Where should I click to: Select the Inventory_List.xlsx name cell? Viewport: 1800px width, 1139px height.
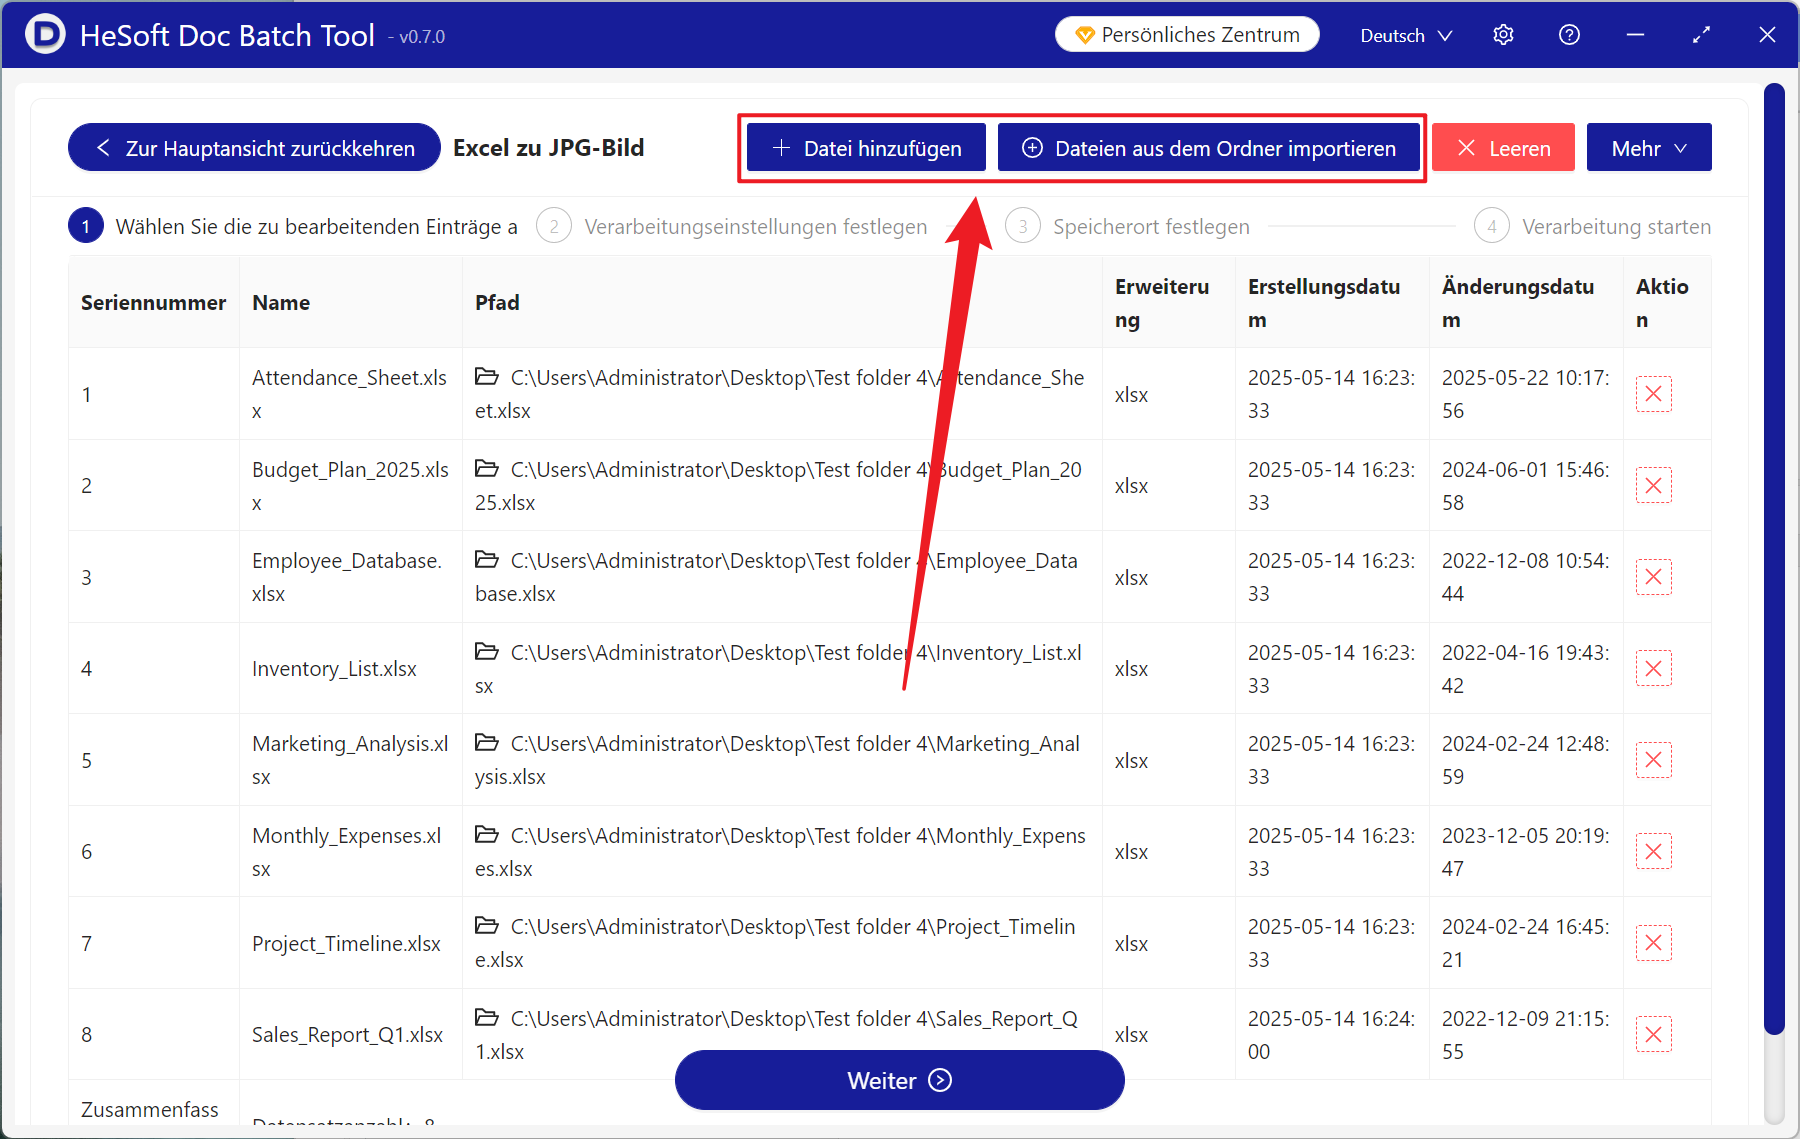[x=350, y=669]
